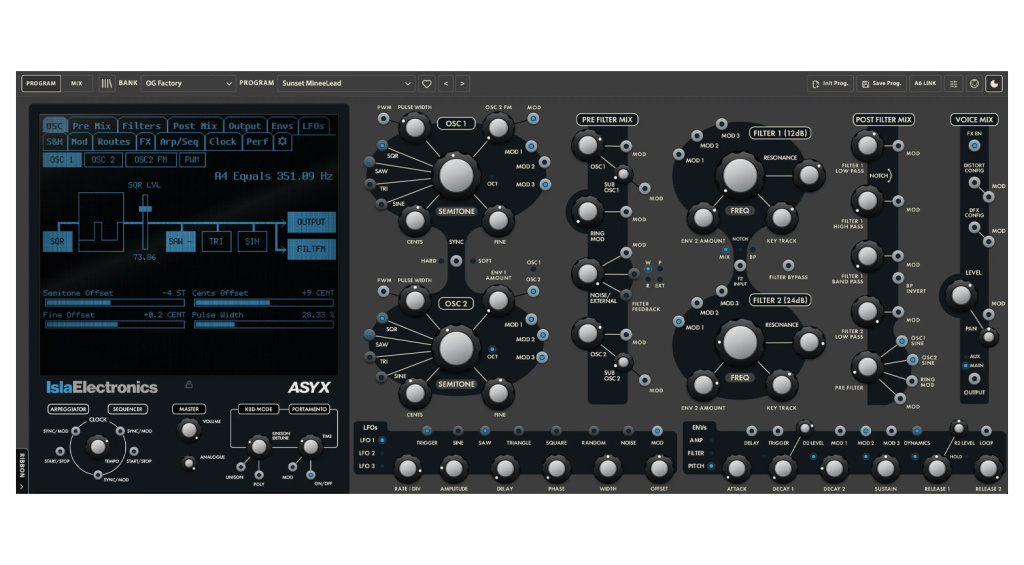Click the Fine Offset bar
1024x565 pixels.
pyautogui.click(x=114, y=325)
